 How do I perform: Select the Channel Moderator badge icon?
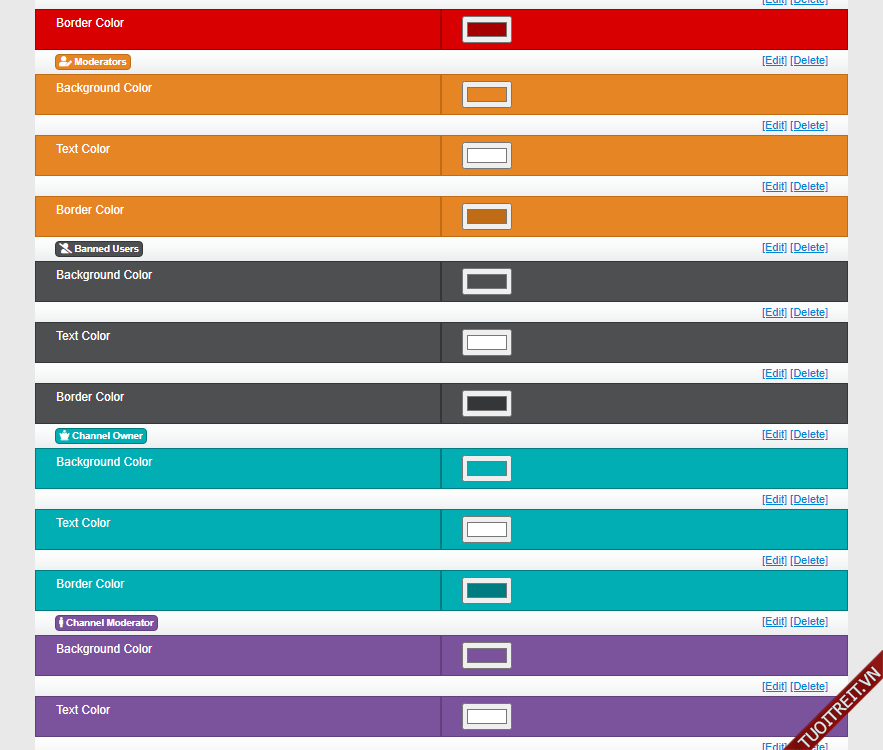pos(106,623)
